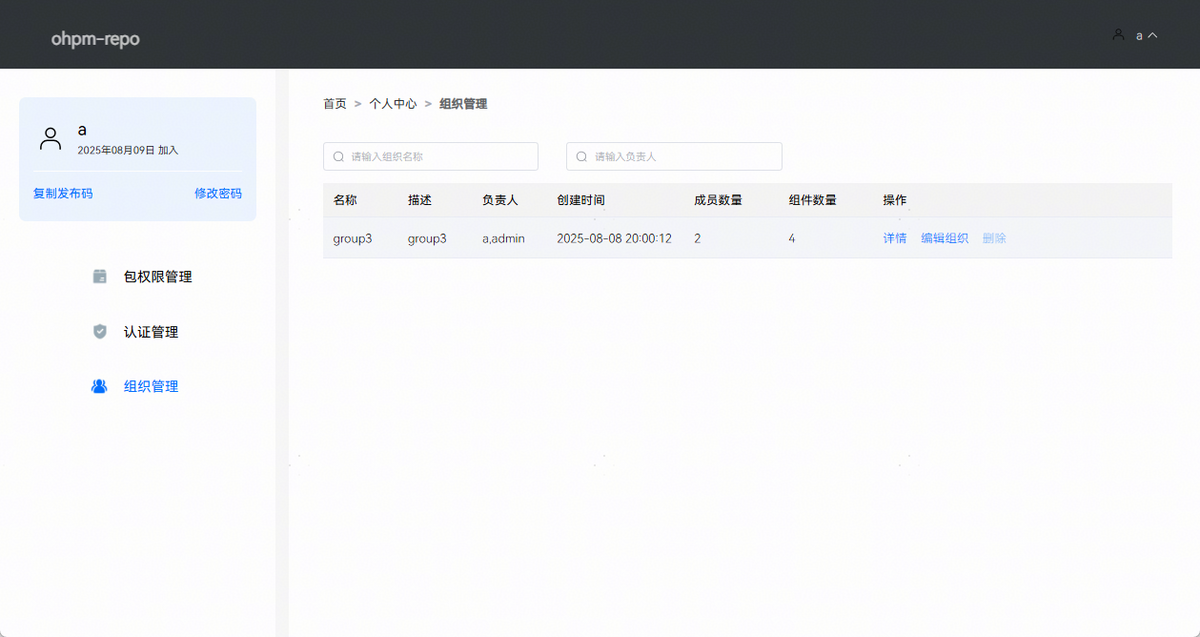Focus the 请输入组织名称 text field

(x=440, y=157)
